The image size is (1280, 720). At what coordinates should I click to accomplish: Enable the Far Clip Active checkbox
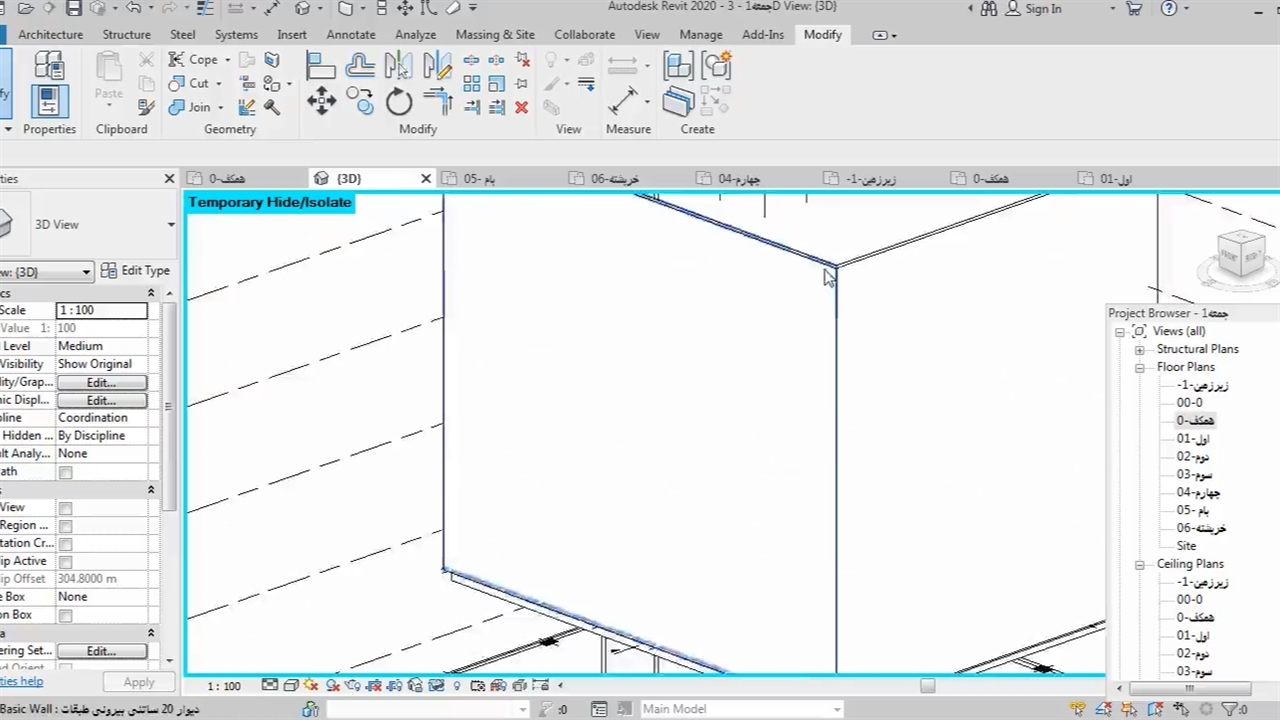[66, 562]
